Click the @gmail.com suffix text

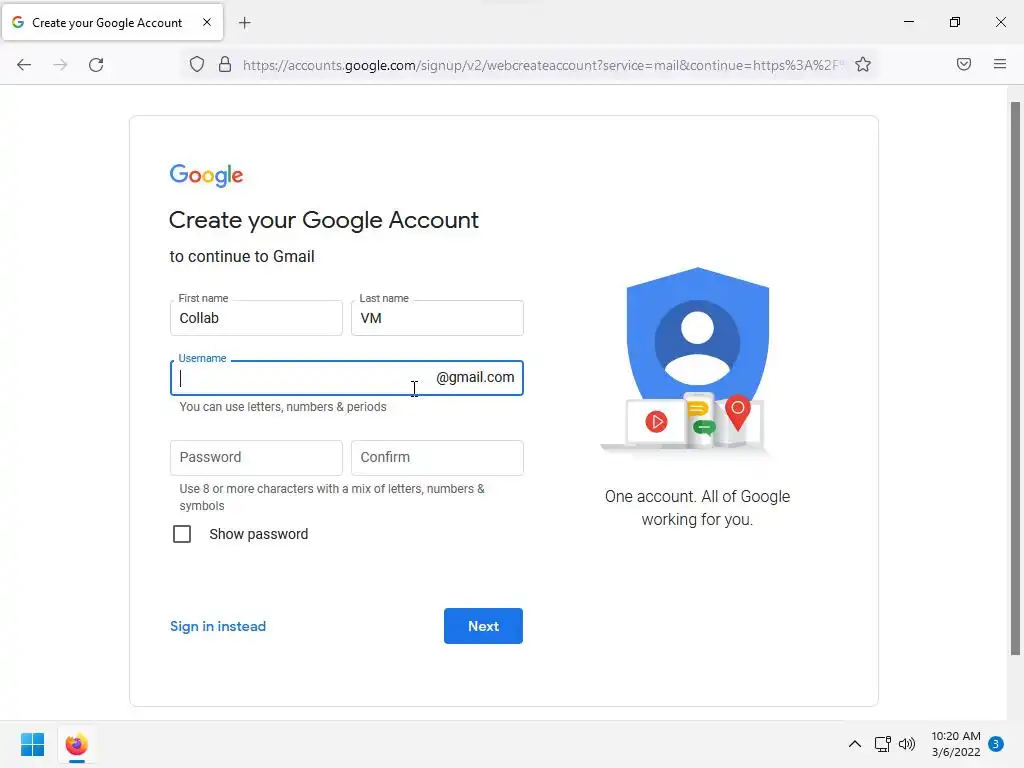point(475,377)
